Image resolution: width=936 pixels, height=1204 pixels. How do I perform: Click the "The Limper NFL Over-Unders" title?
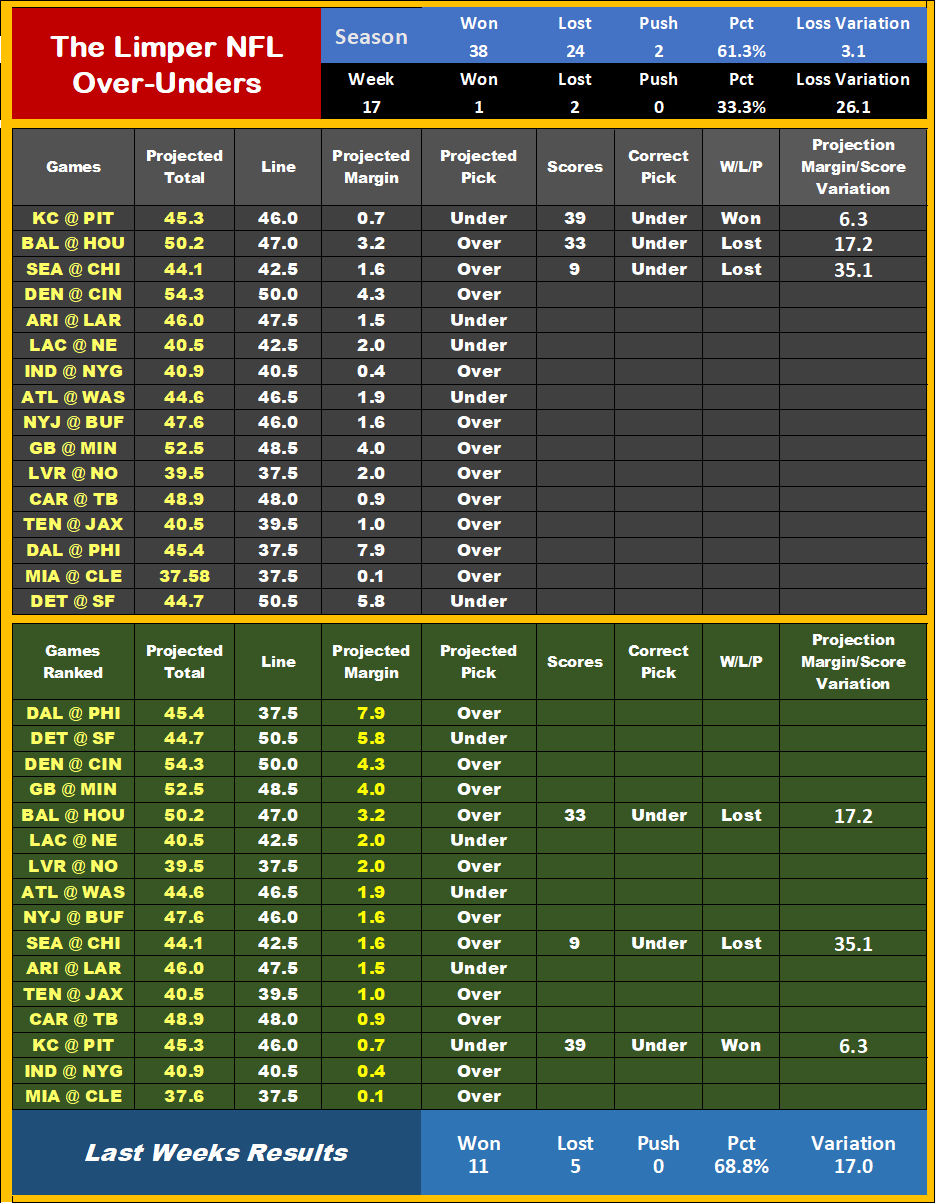pos(167,64)
